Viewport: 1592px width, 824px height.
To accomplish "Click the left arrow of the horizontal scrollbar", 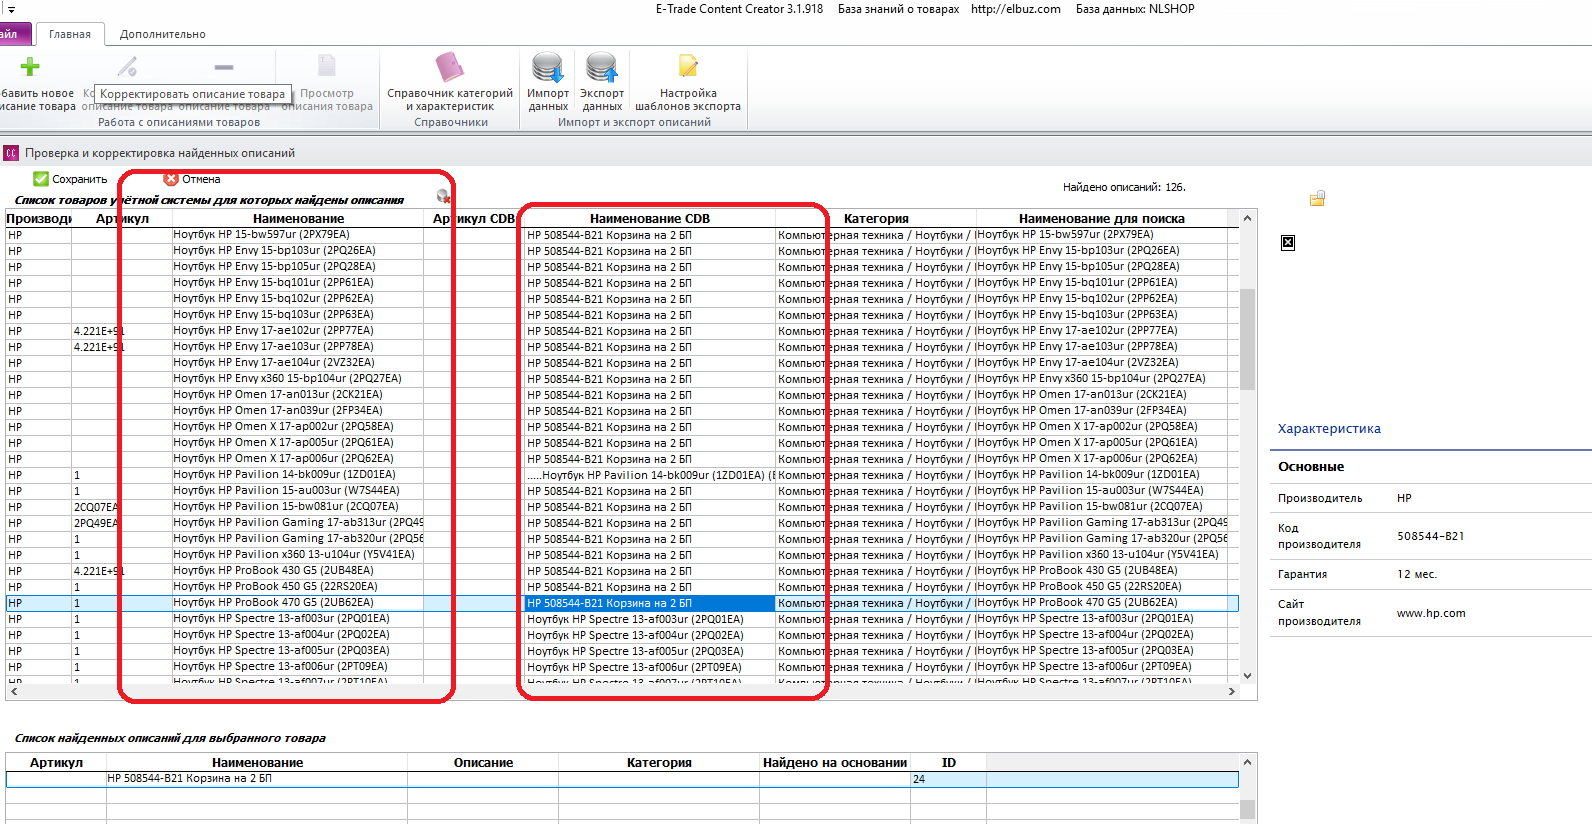I will 14,691.
